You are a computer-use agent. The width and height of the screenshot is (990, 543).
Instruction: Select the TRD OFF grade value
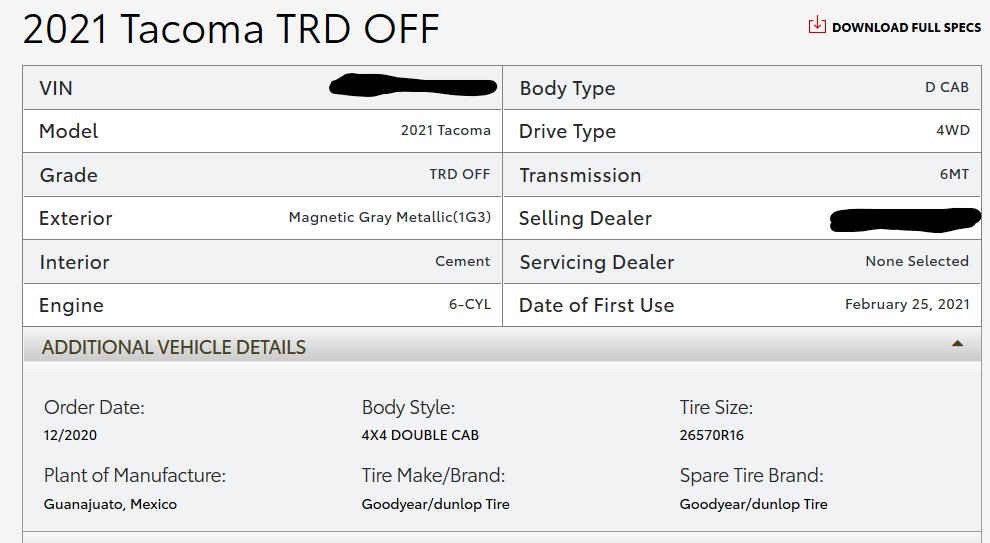pos(460,174)
